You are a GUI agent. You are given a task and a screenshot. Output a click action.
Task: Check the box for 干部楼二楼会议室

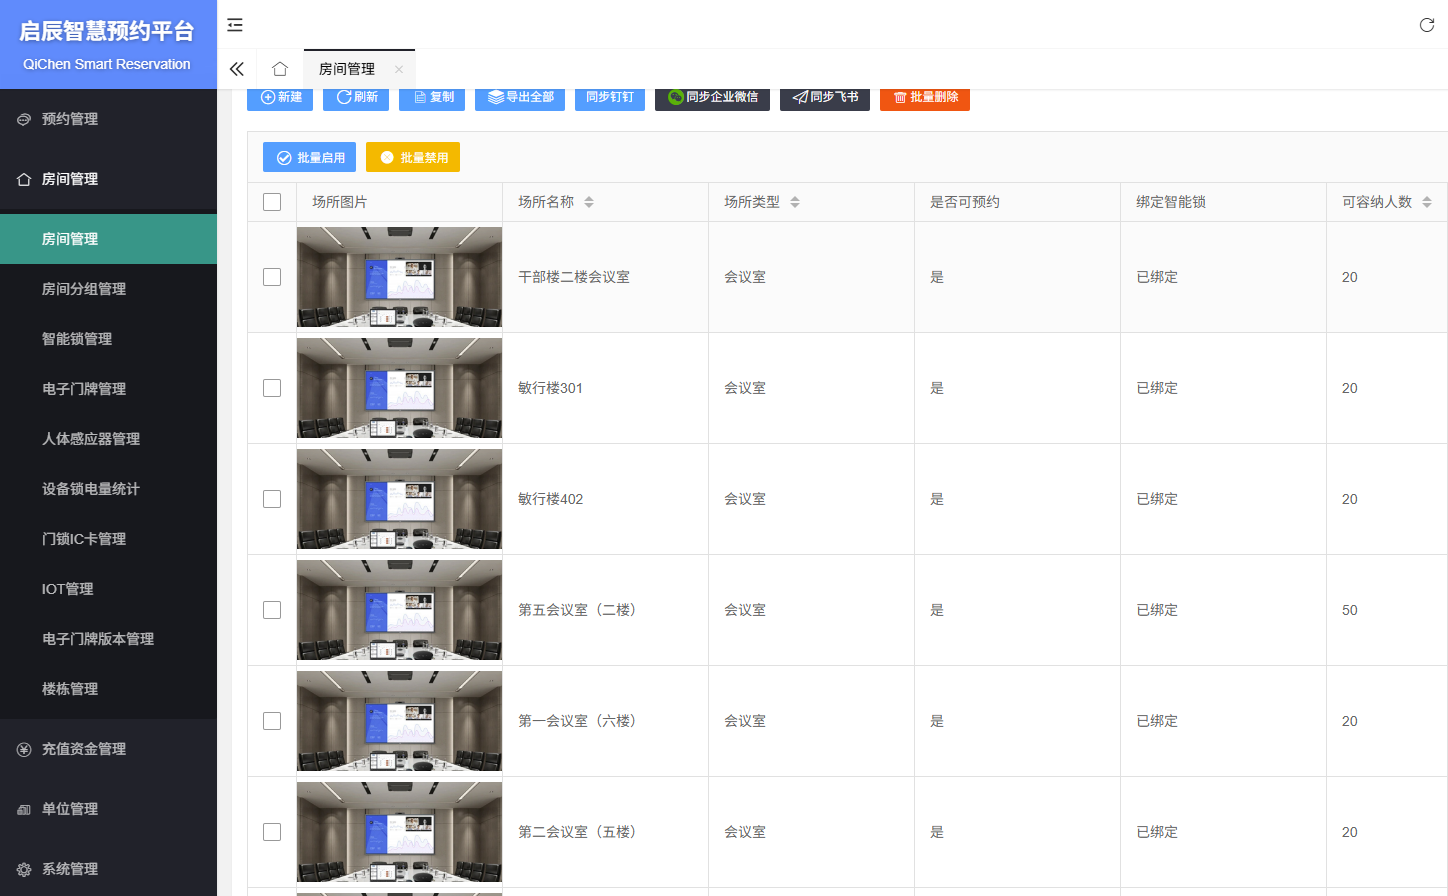coord(272,277)
